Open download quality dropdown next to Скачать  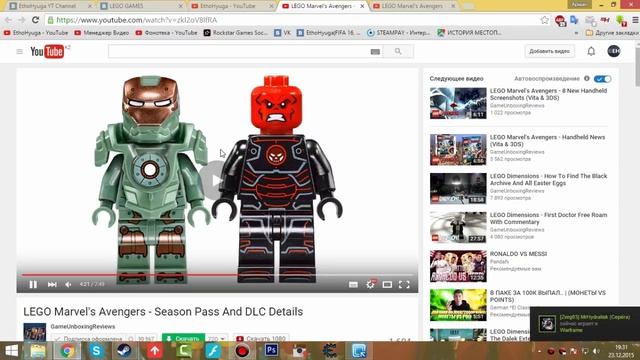tap(217, 338)
